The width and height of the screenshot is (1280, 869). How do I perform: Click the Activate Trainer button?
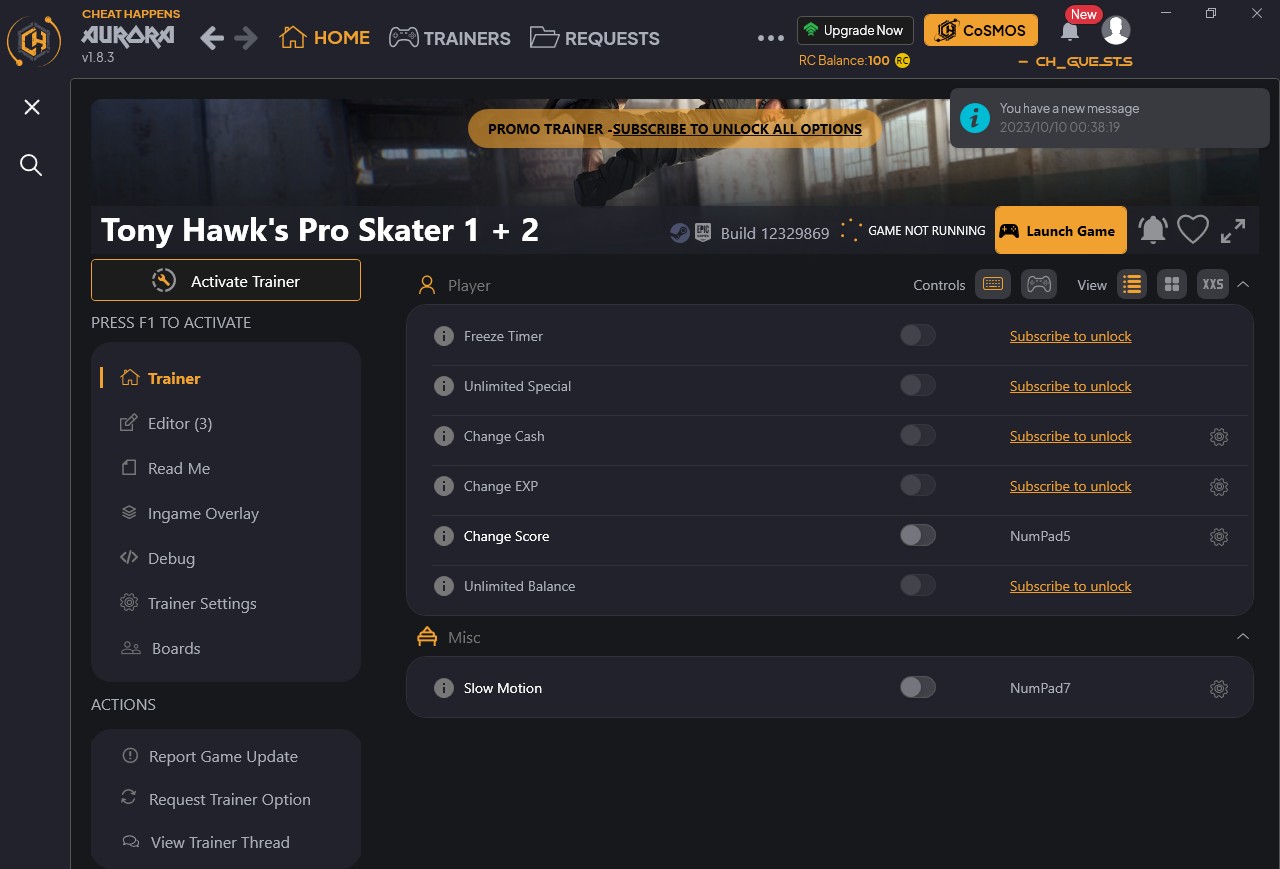point(226,280)
